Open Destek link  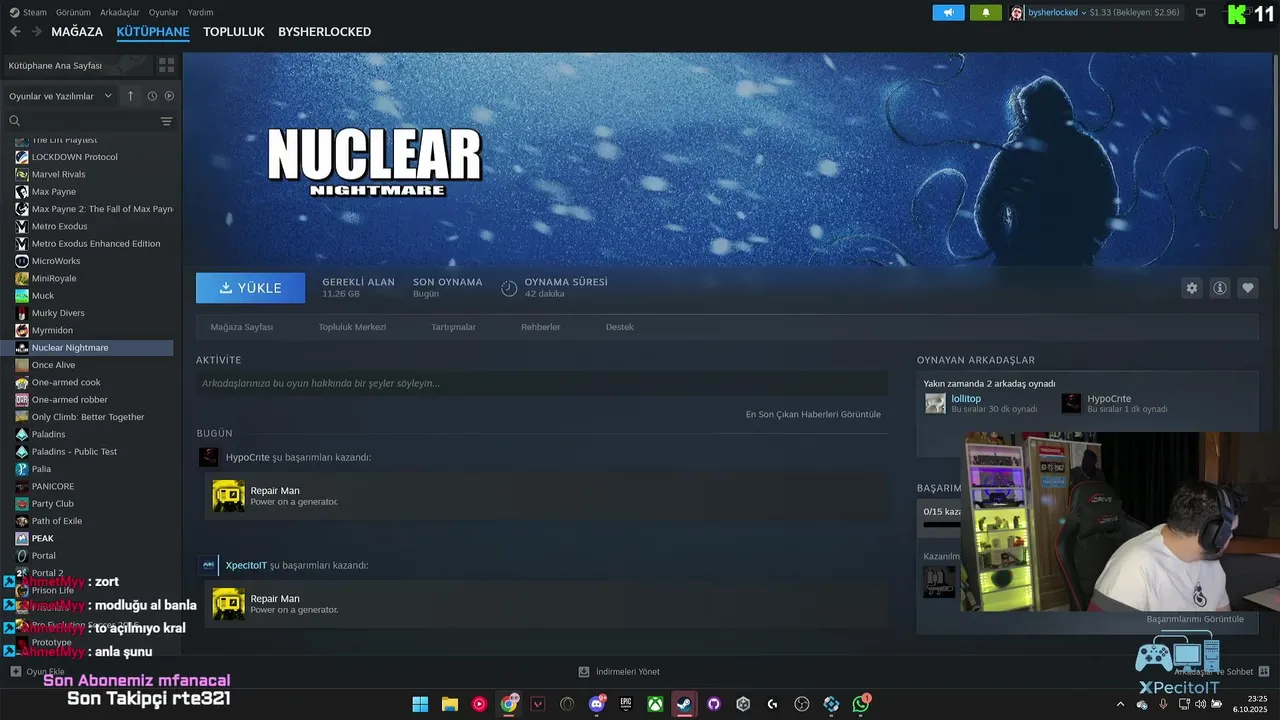620,327
